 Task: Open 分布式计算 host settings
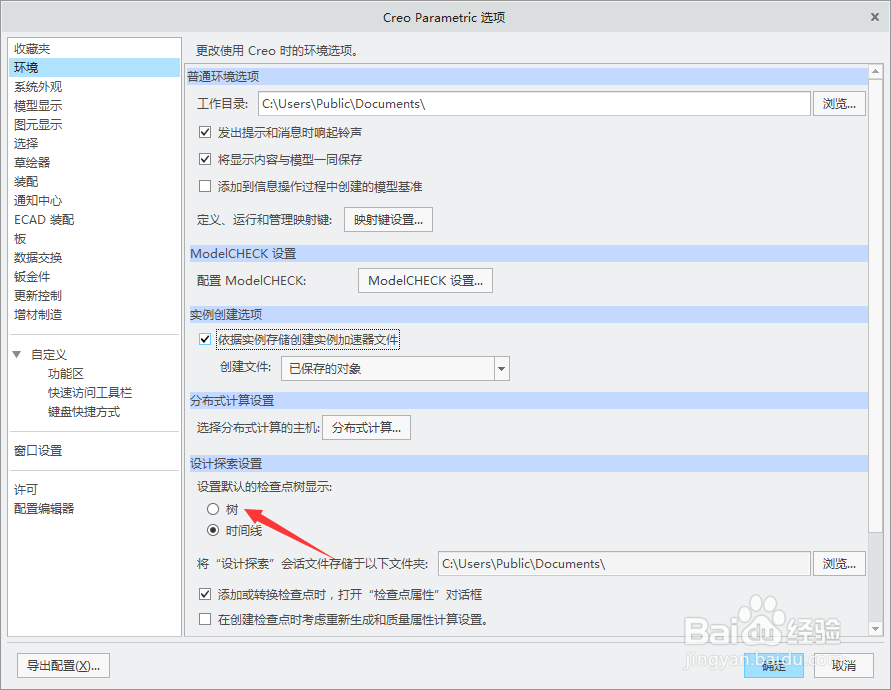(367, 428)
